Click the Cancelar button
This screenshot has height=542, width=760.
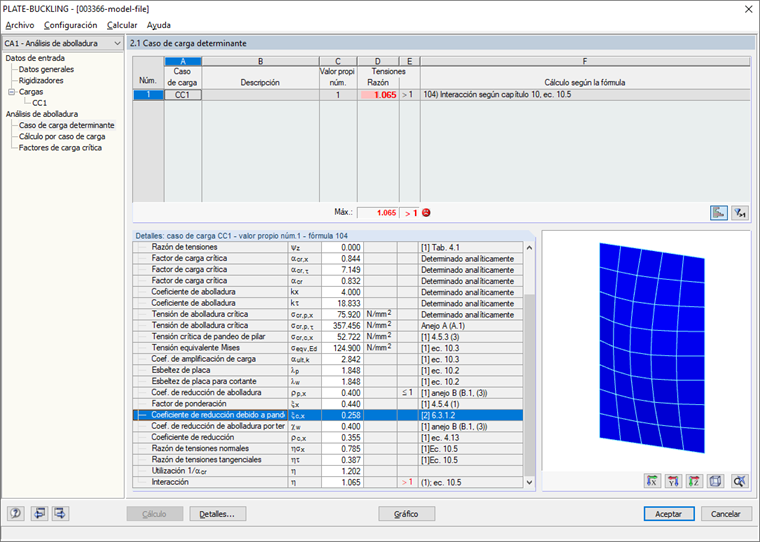click(726, 514)
